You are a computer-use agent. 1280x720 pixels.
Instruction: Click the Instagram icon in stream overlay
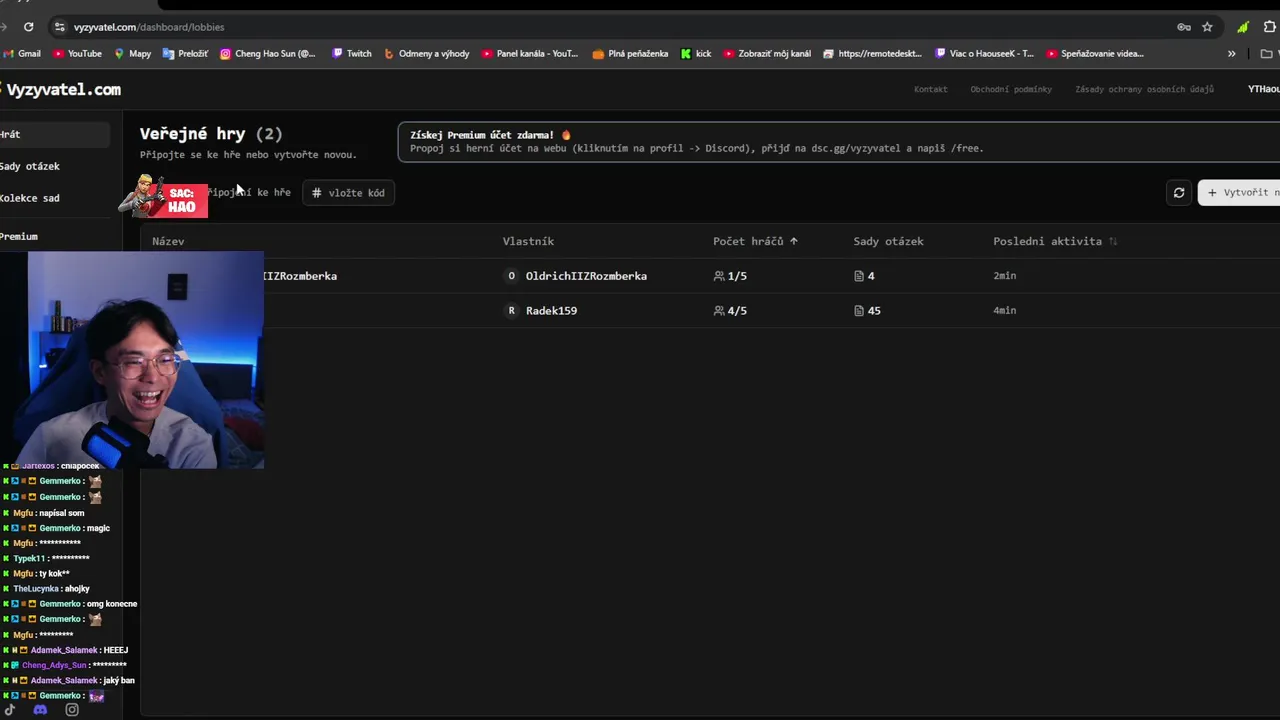pos(72,710)
